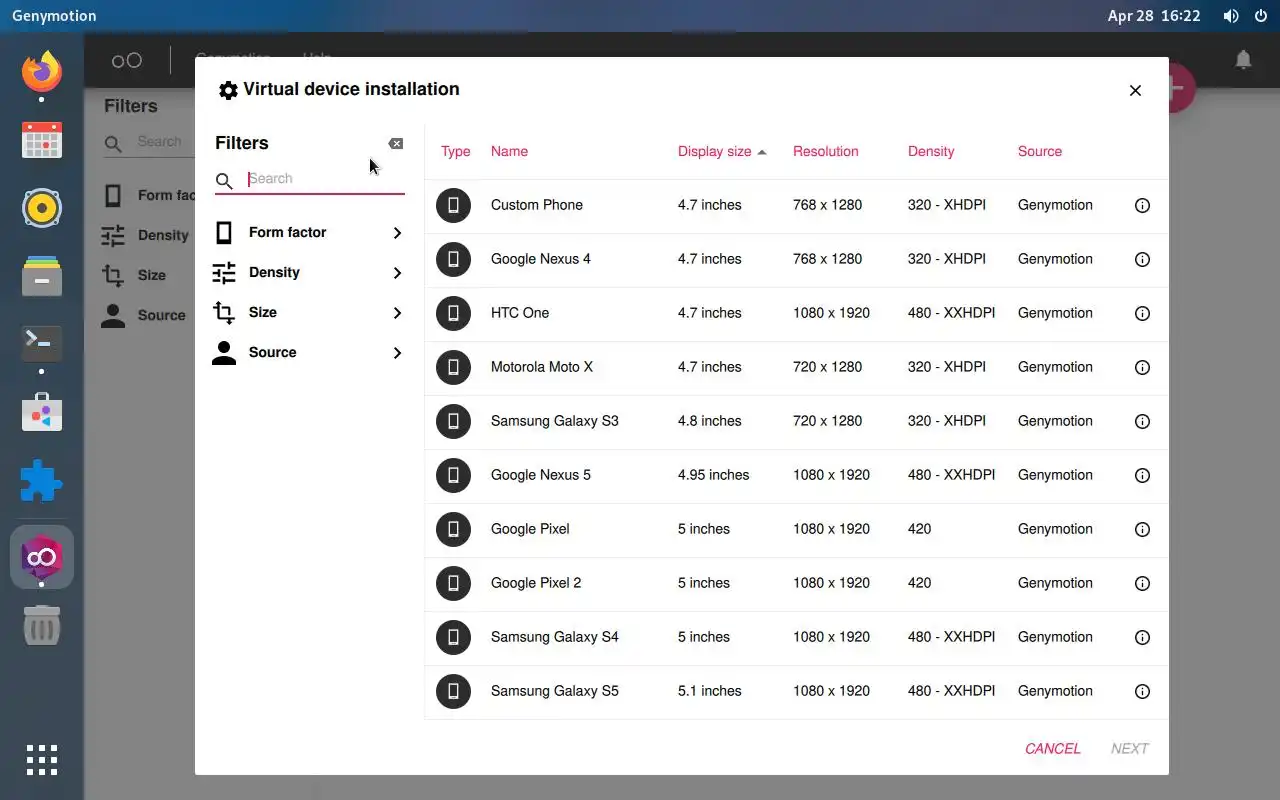Open info for Google Pixel 2

pos(1142,583)
